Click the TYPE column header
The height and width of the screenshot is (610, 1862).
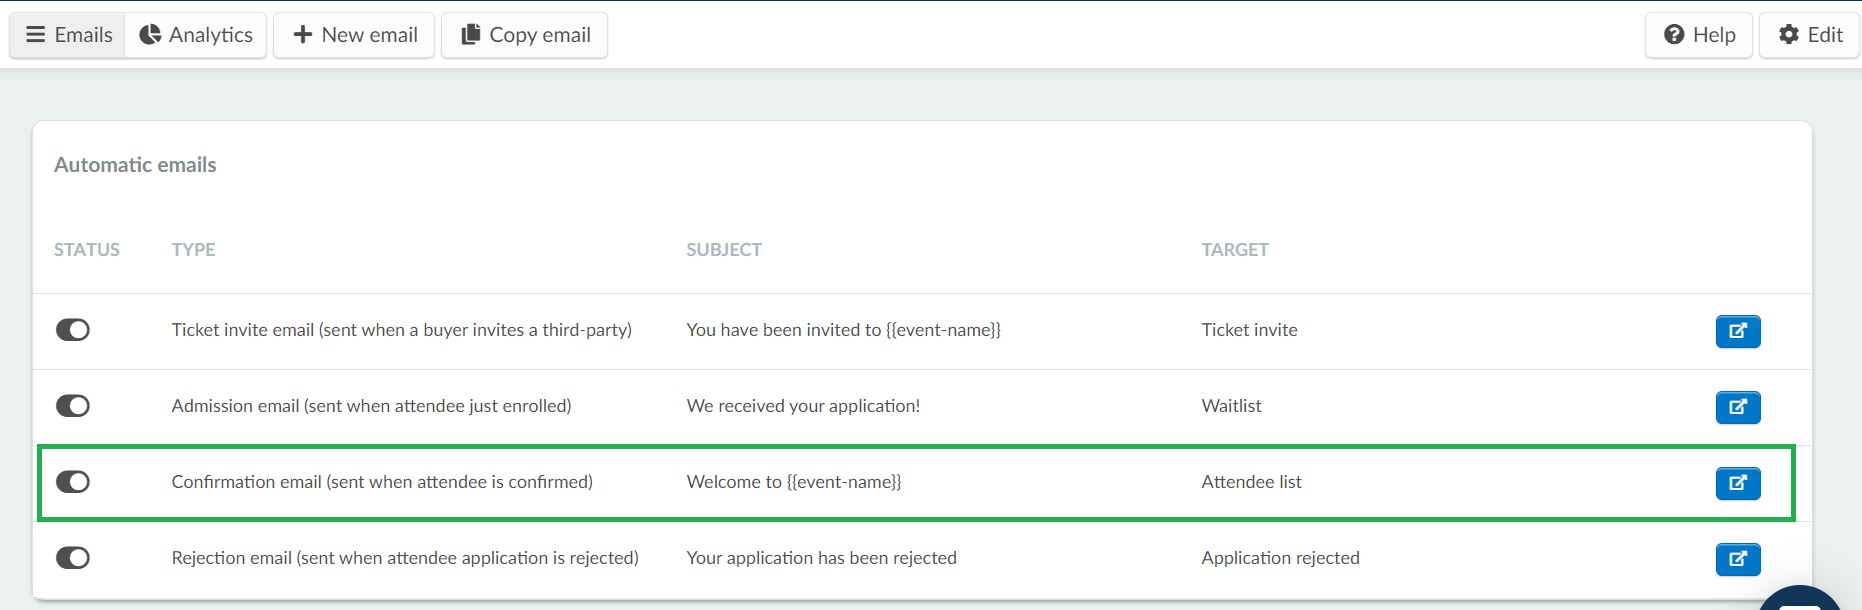(x=193, y=250)
